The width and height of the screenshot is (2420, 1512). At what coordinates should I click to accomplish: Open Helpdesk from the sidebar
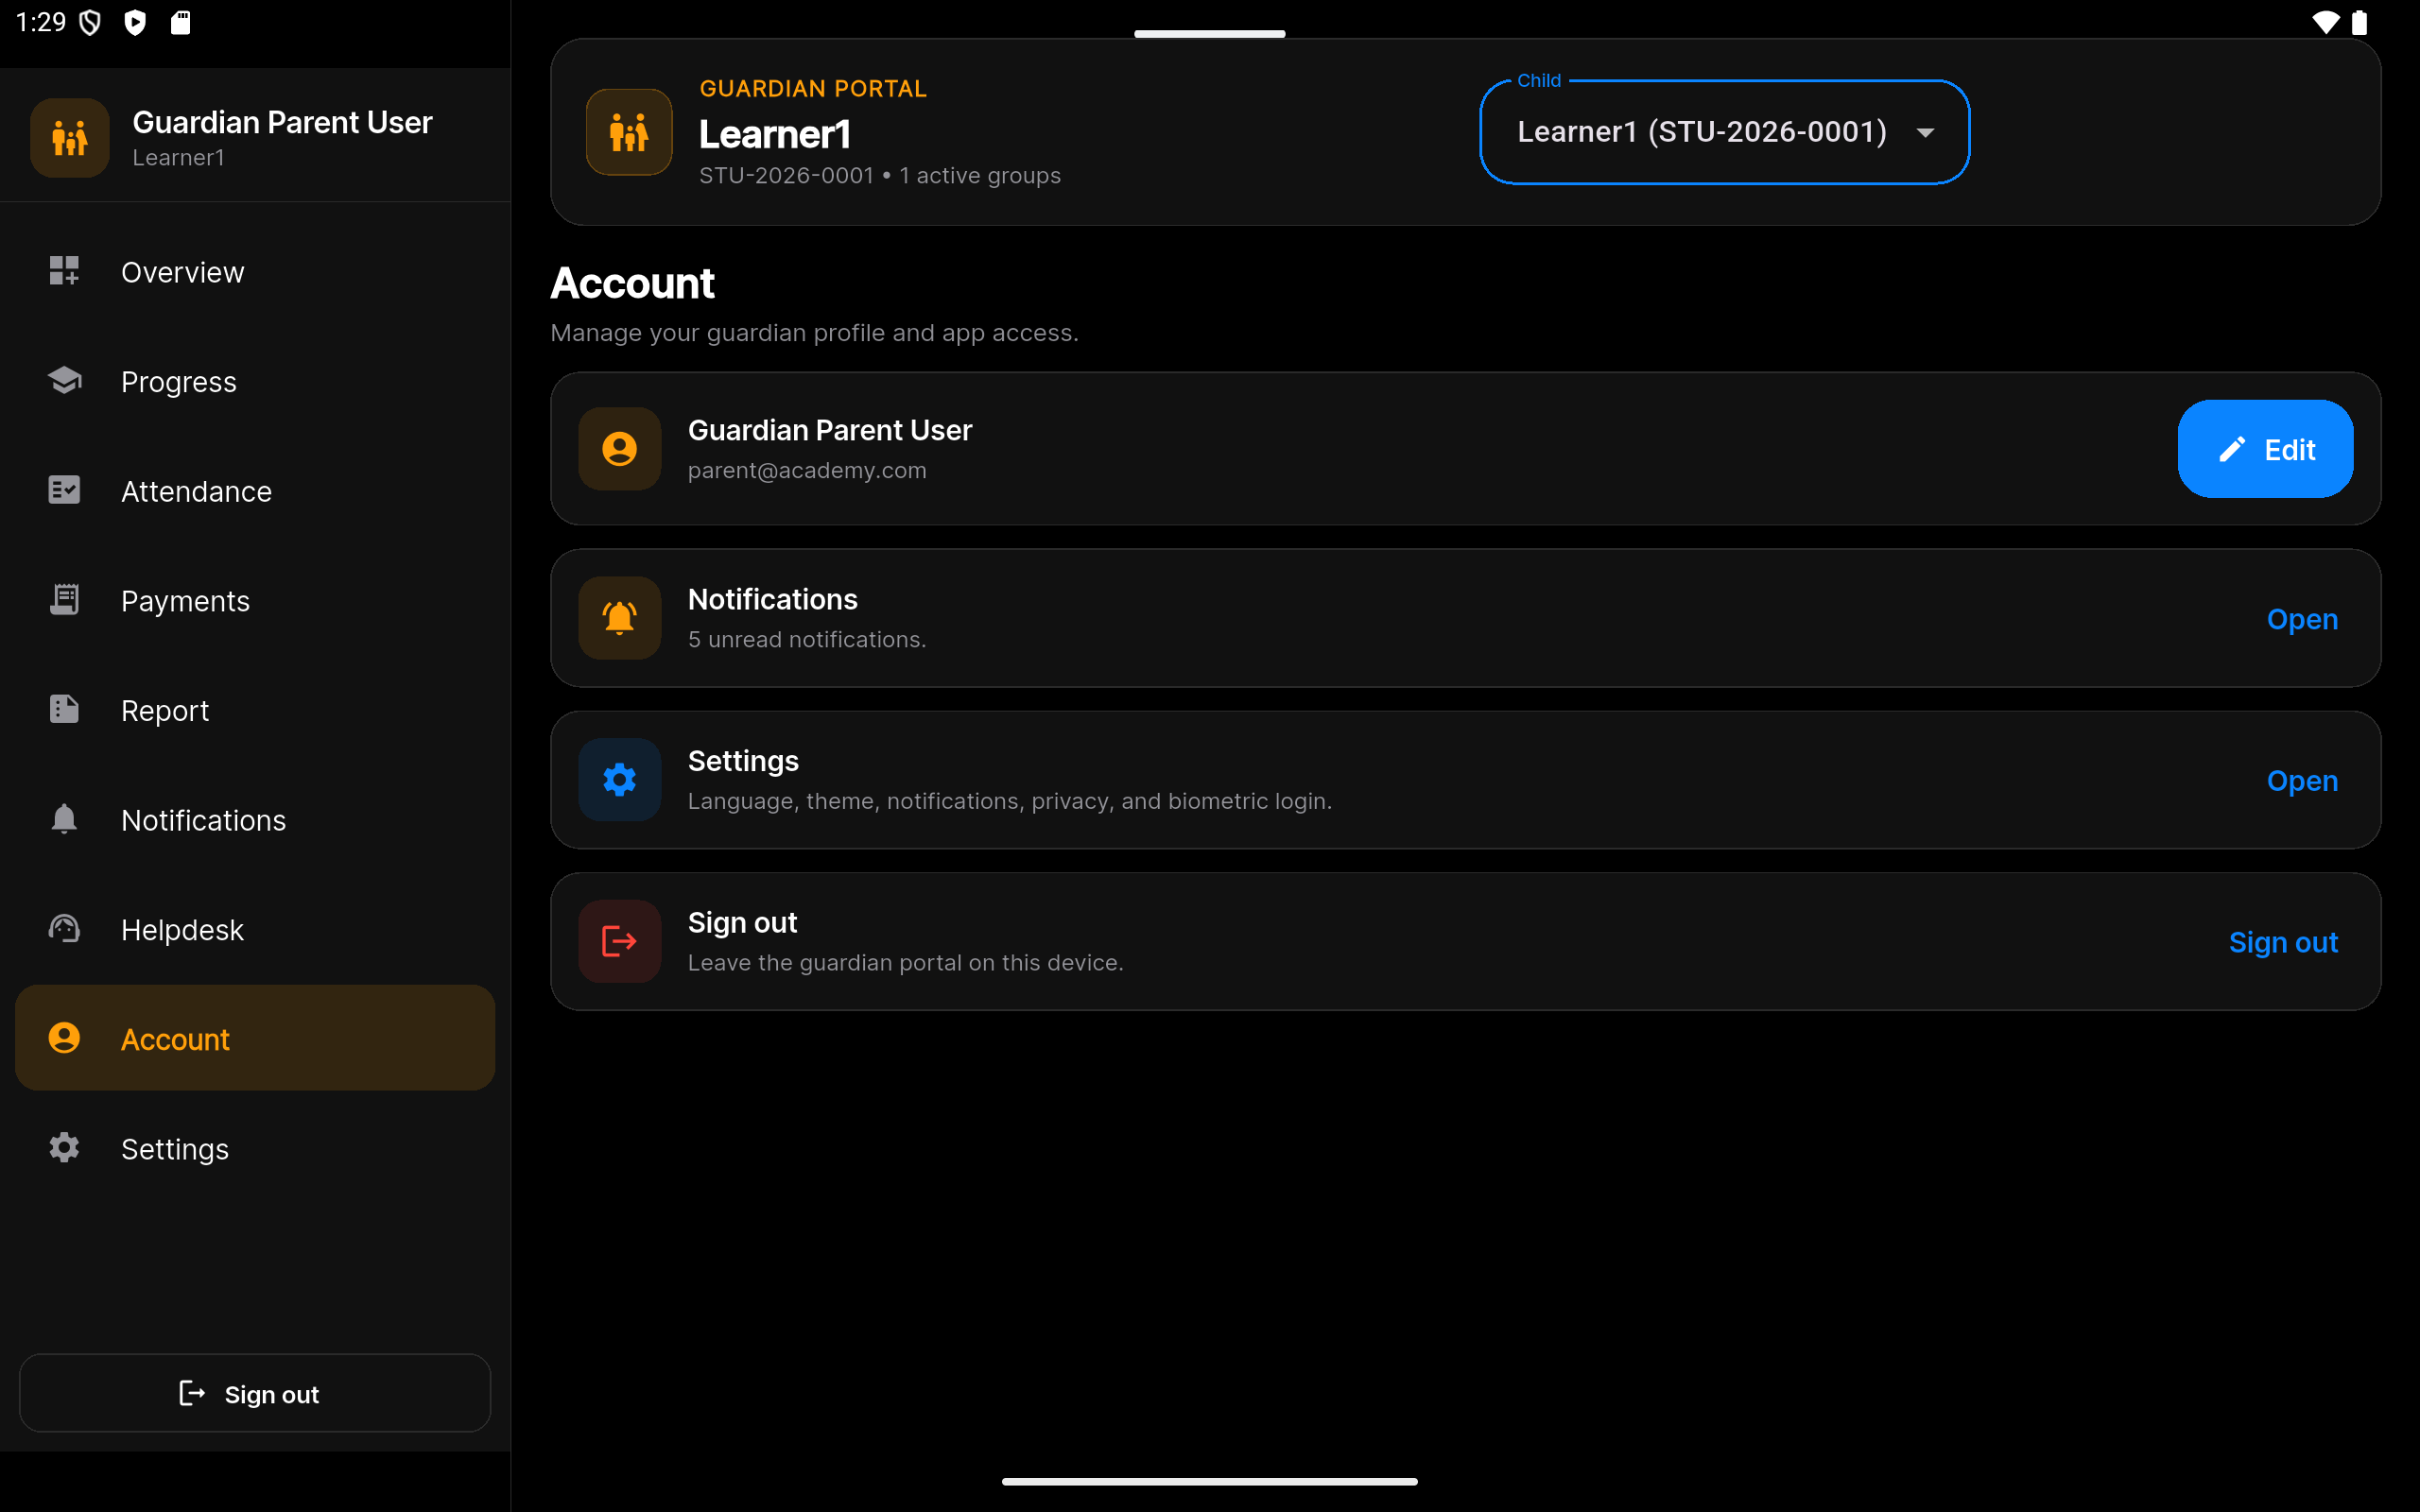click(x=255, y=929)
